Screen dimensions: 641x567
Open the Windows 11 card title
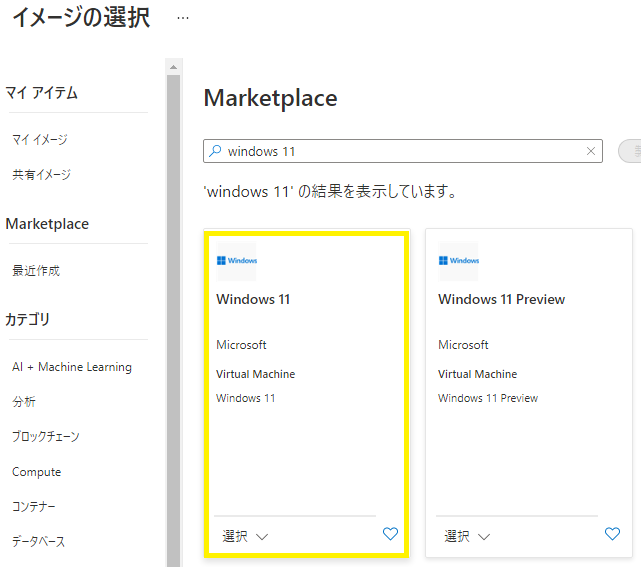click(x=253, y=299)
